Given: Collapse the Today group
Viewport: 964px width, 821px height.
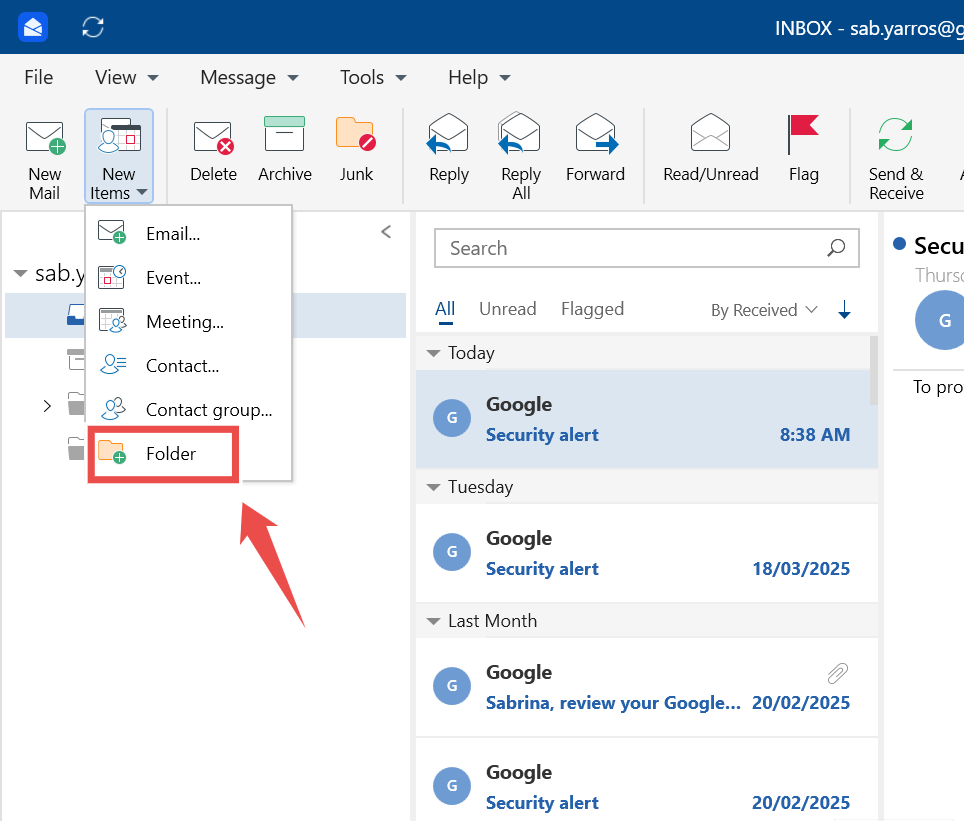Looking at the screenshot, I should tap(433, 353).
